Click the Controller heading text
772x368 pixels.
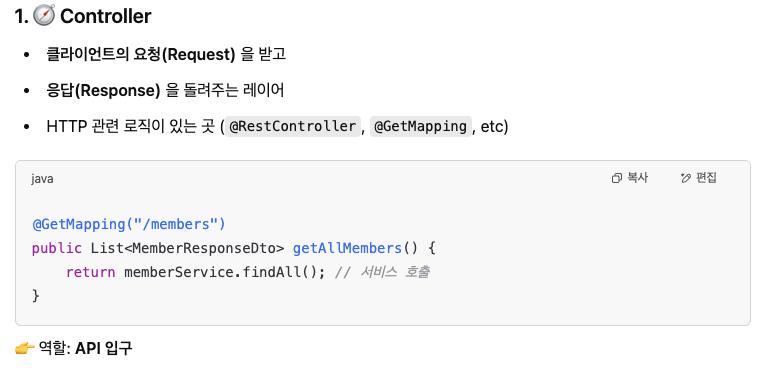(x=105, y=16)
